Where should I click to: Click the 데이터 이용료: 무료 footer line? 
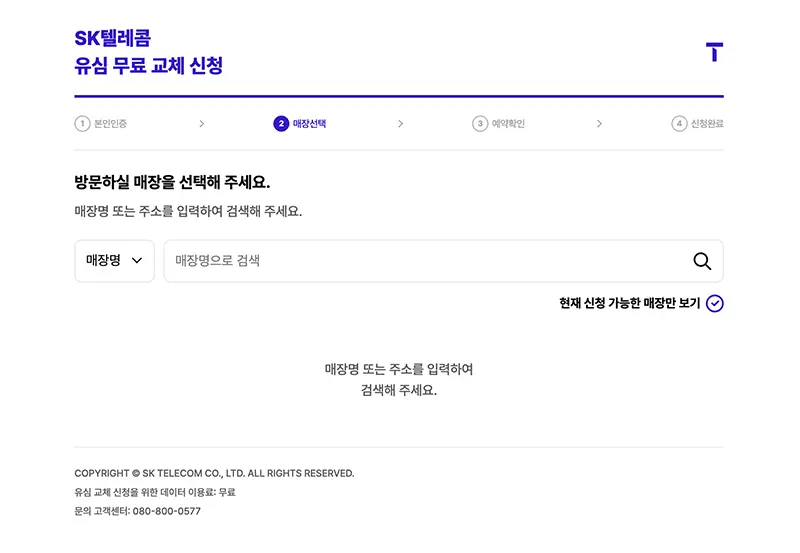pos(155,492)
